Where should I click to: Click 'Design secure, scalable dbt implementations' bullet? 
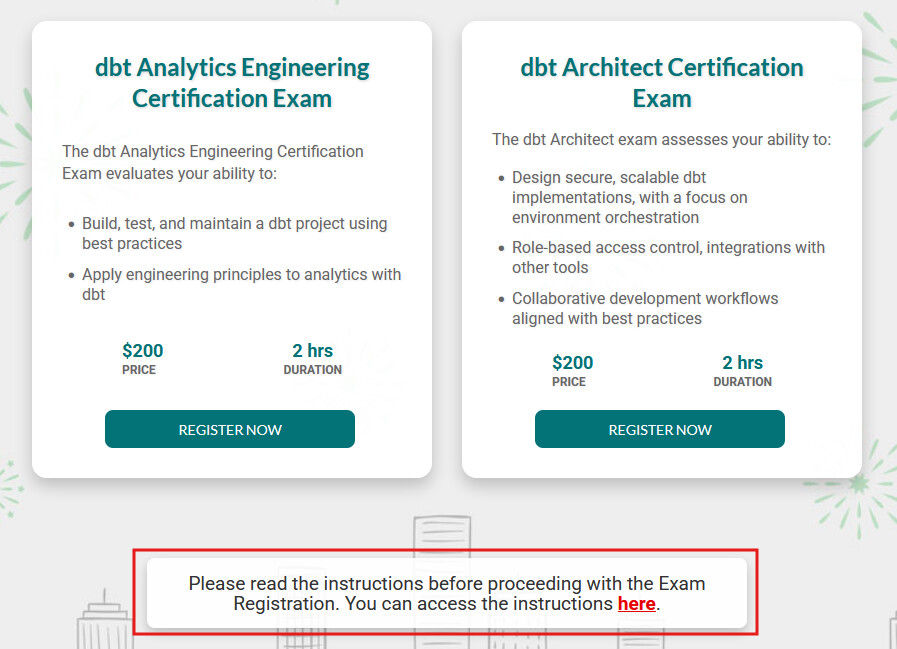(x=629, y=197)
